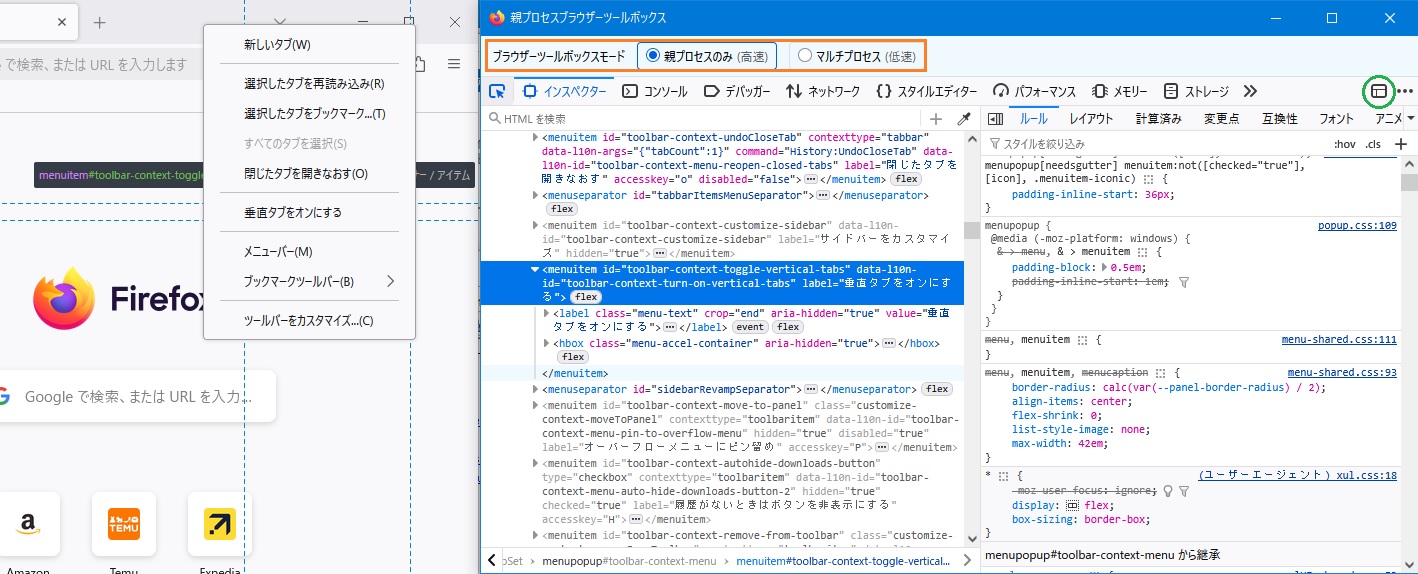
Task: Expand the sidebarRevampSeparator menuseparator node
Action: [535, 389]
